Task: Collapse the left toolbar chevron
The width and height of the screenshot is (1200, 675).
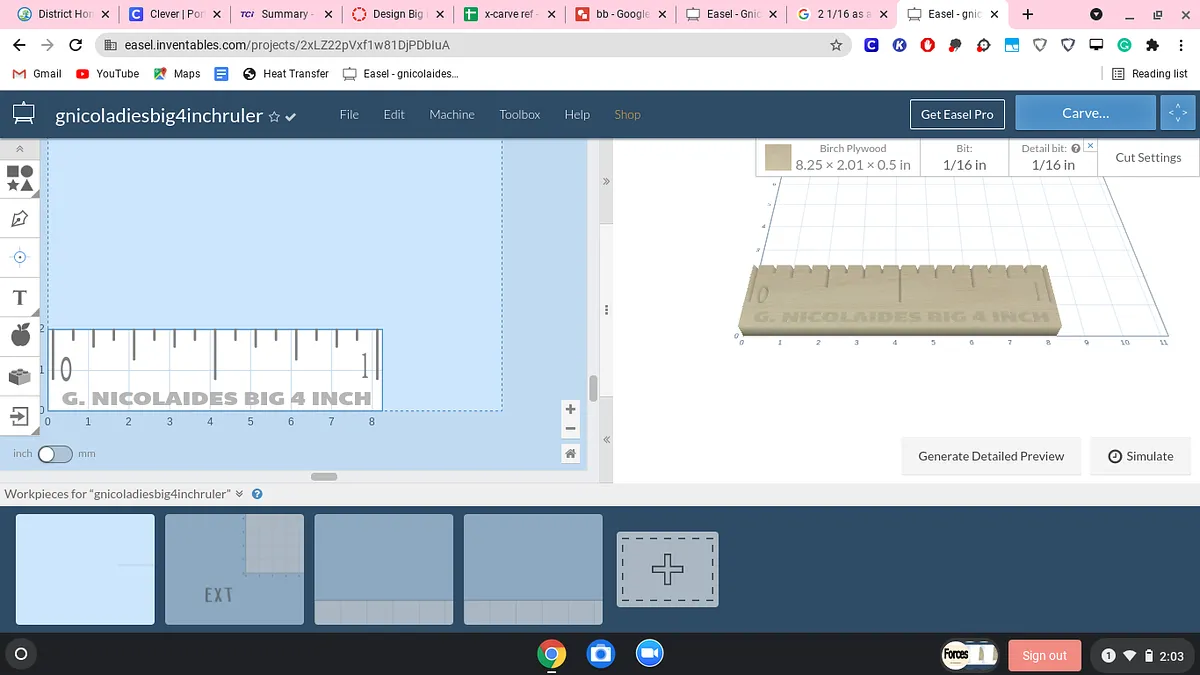Action: [x=20, y=149]
